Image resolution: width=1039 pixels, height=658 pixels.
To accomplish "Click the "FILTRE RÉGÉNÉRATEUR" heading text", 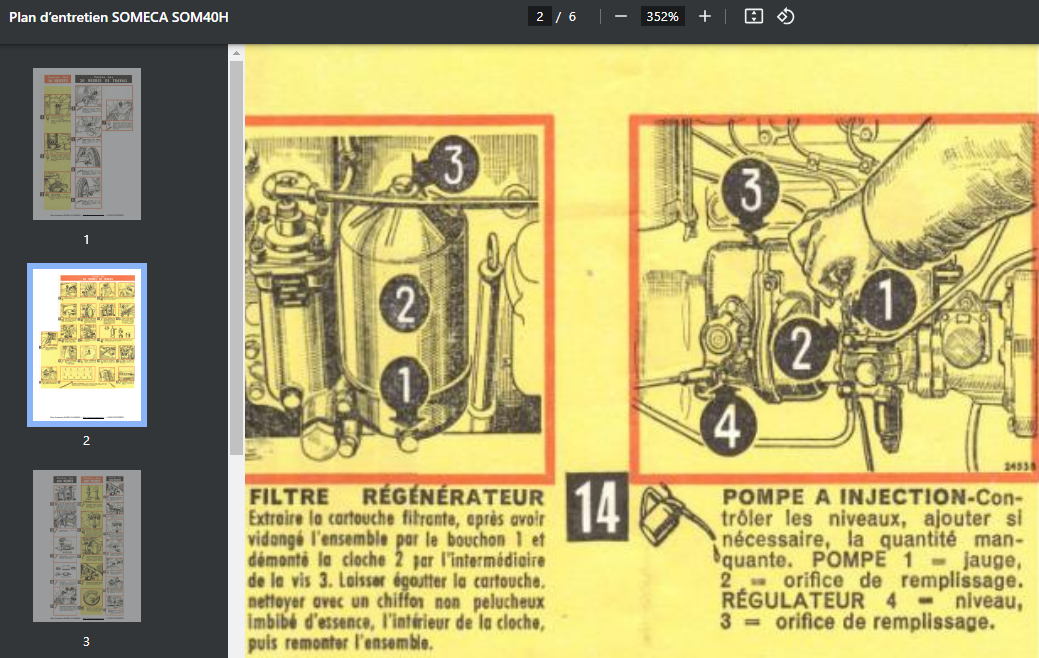I will [x=397, y=498].
